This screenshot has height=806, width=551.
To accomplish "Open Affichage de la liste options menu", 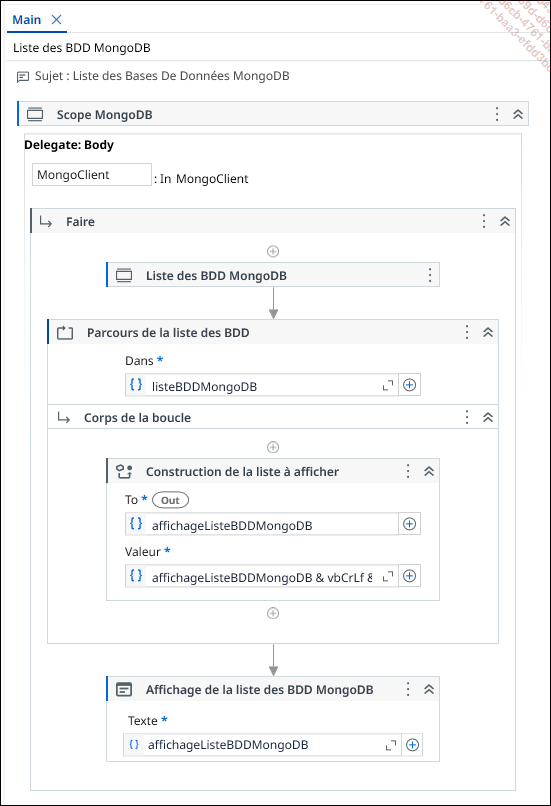I will point(408,689).
